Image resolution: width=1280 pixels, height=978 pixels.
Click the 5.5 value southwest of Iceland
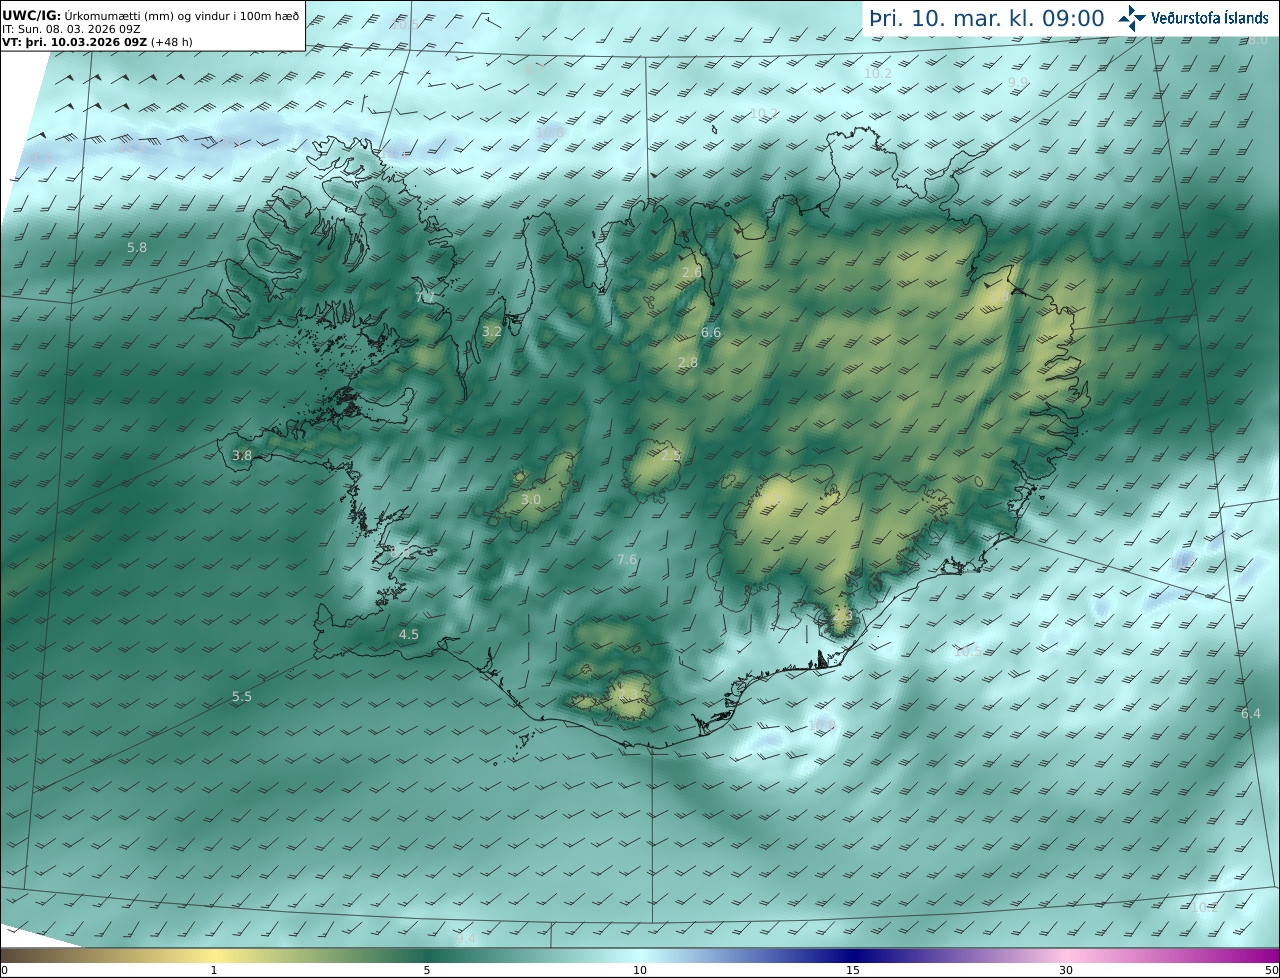(x=242, y=696)
